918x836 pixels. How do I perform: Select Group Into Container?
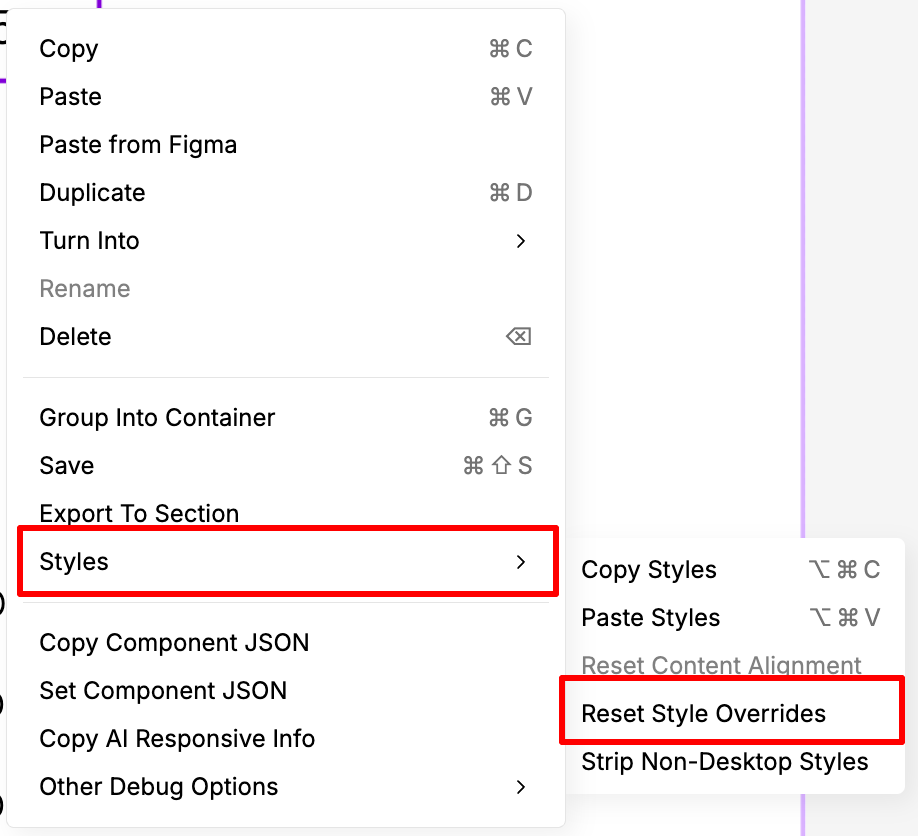[157, 418]
